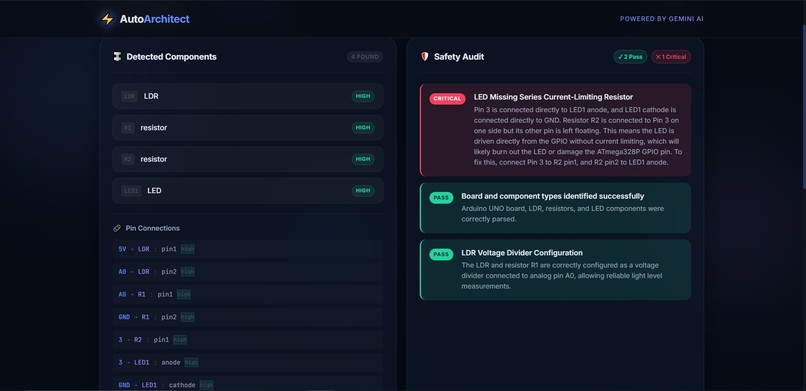Click the LED1 component tag icon

131,191
